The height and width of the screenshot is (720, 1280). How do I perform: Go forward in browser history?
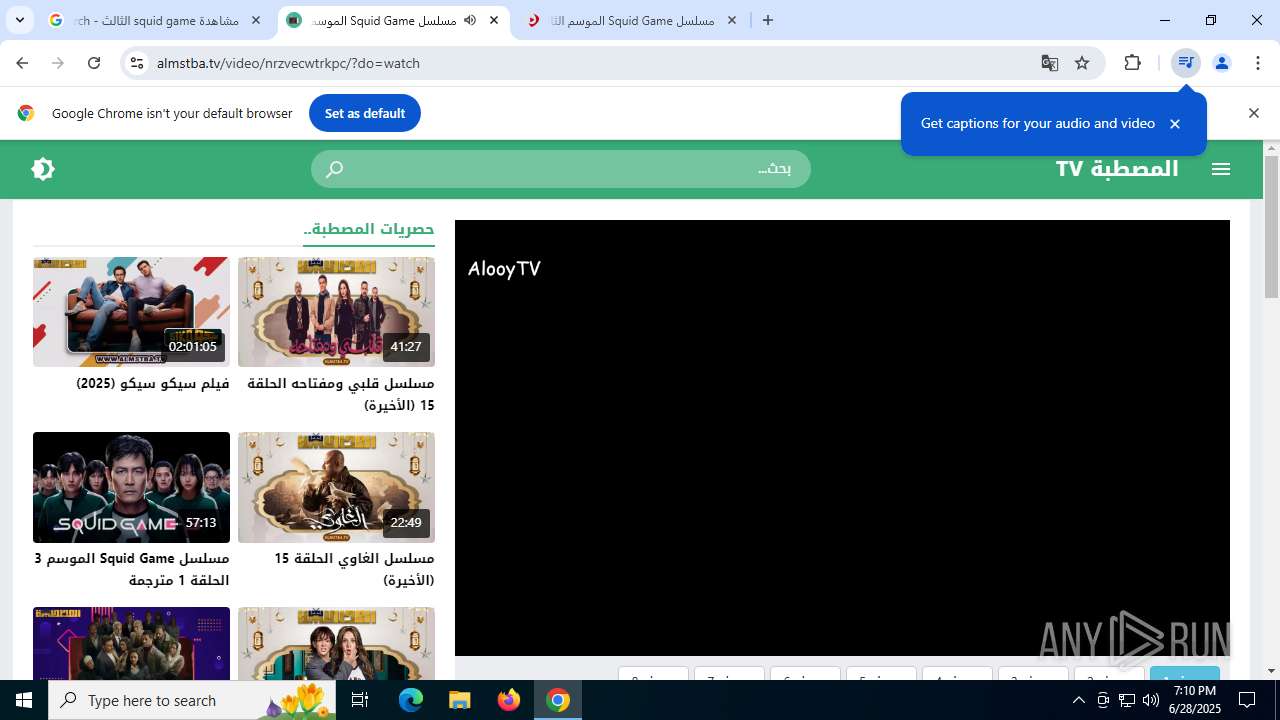click(x=58, y=63)
